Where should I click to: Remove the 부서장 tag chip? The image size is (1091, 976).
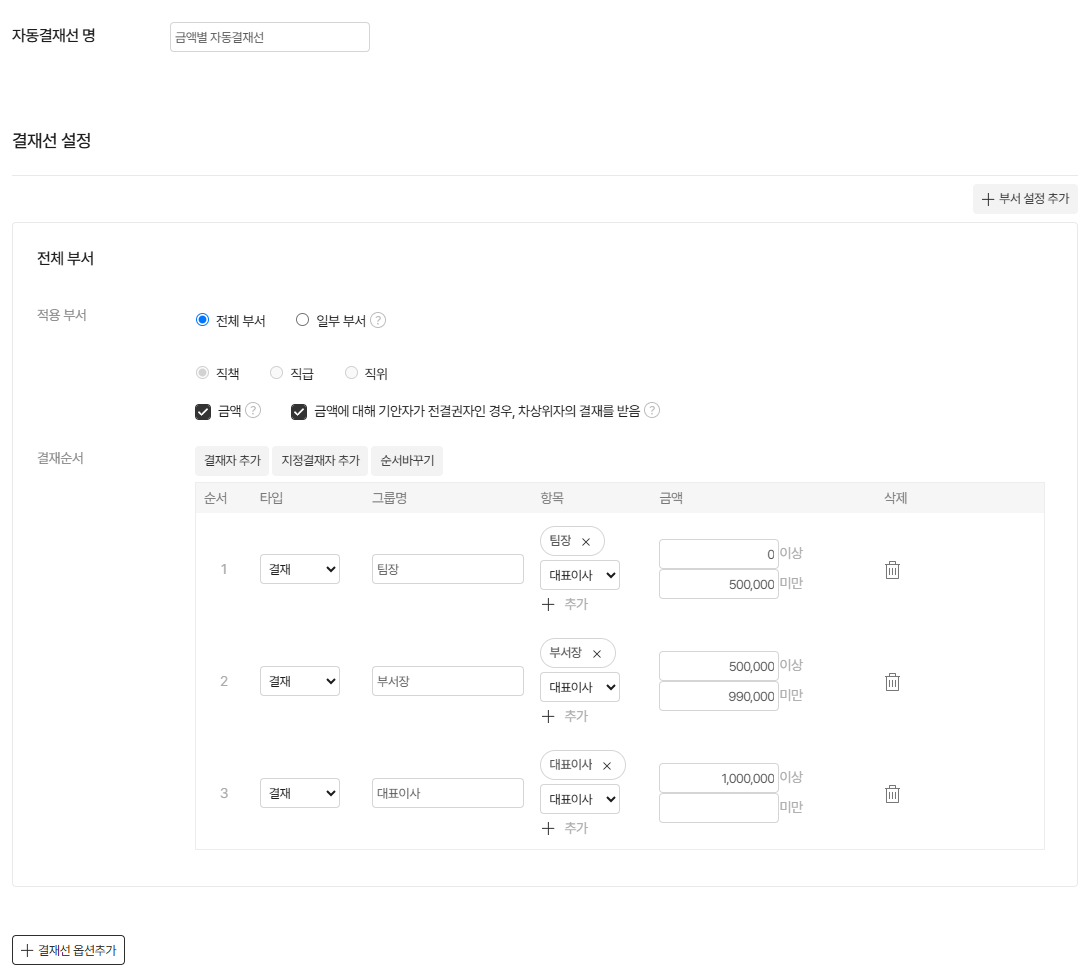click(597, 654)
